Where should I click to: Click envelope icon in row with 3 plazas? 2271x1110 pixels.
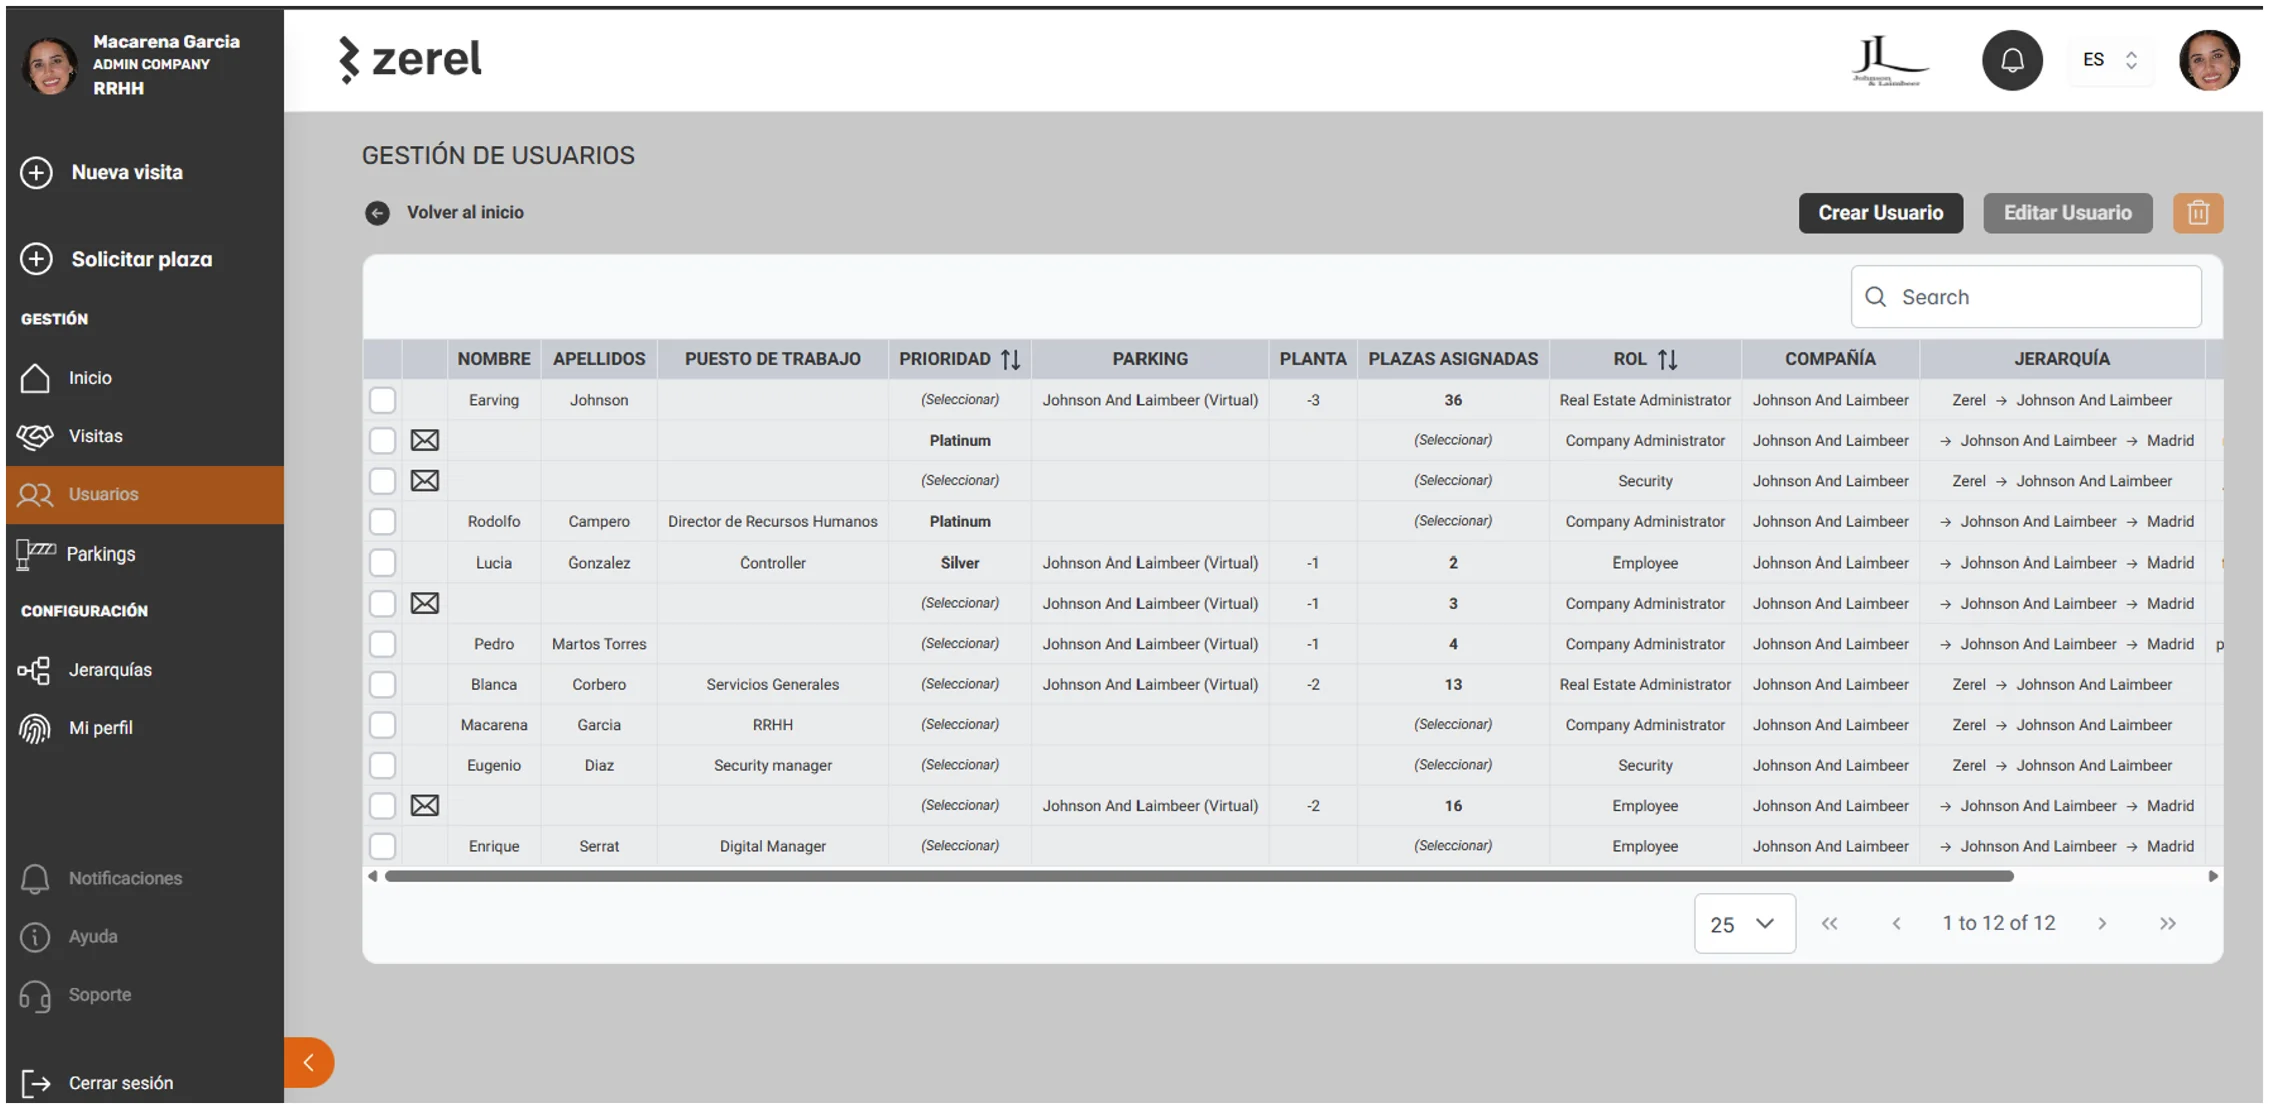(425, 603)
